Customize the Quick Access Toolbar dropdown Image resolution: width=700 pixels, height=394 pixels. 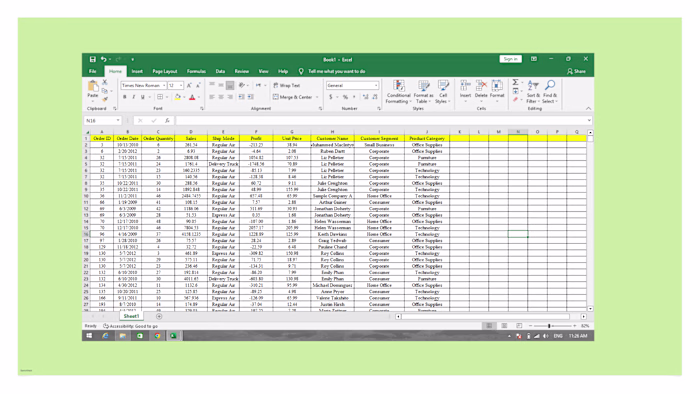pyautogui.click(x=133, y=59)
